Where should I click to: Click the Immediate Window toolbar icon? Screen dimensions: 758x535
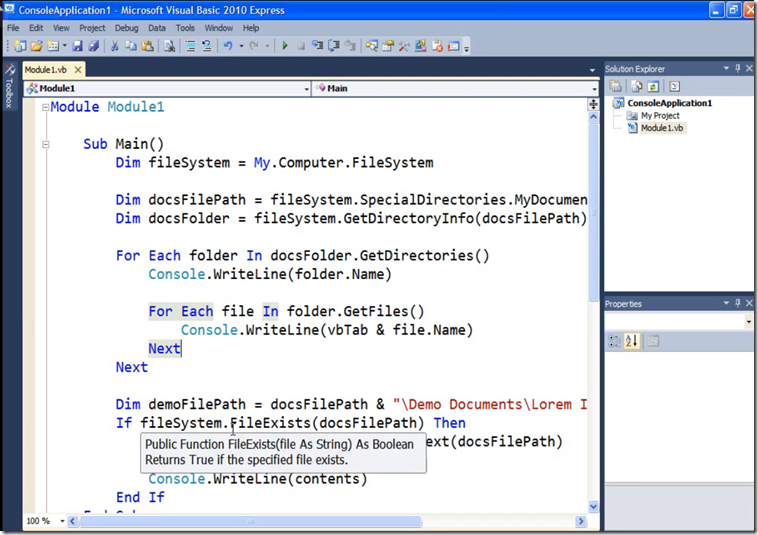(453, 46)
